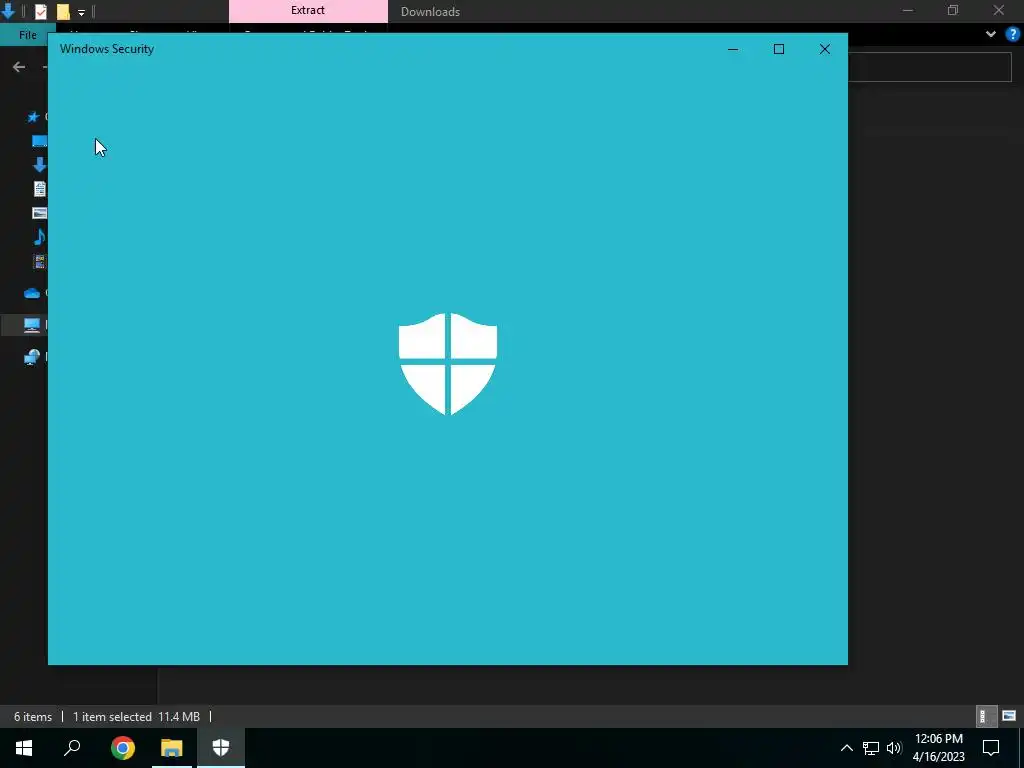Show hidden tray icons chevron

tap(846, 748)
